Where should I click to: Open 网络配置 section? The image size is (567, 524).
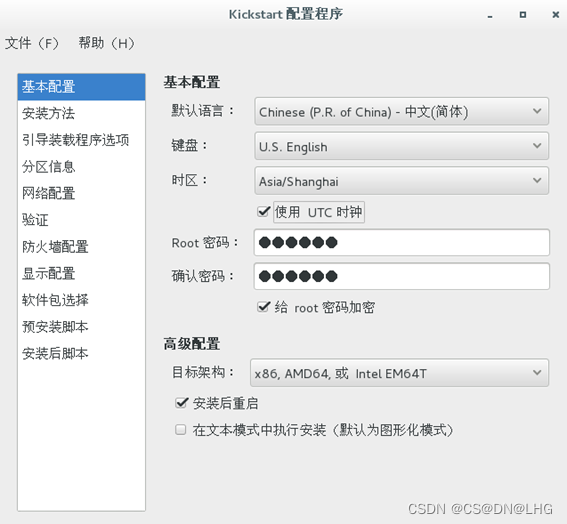point(81,193)
